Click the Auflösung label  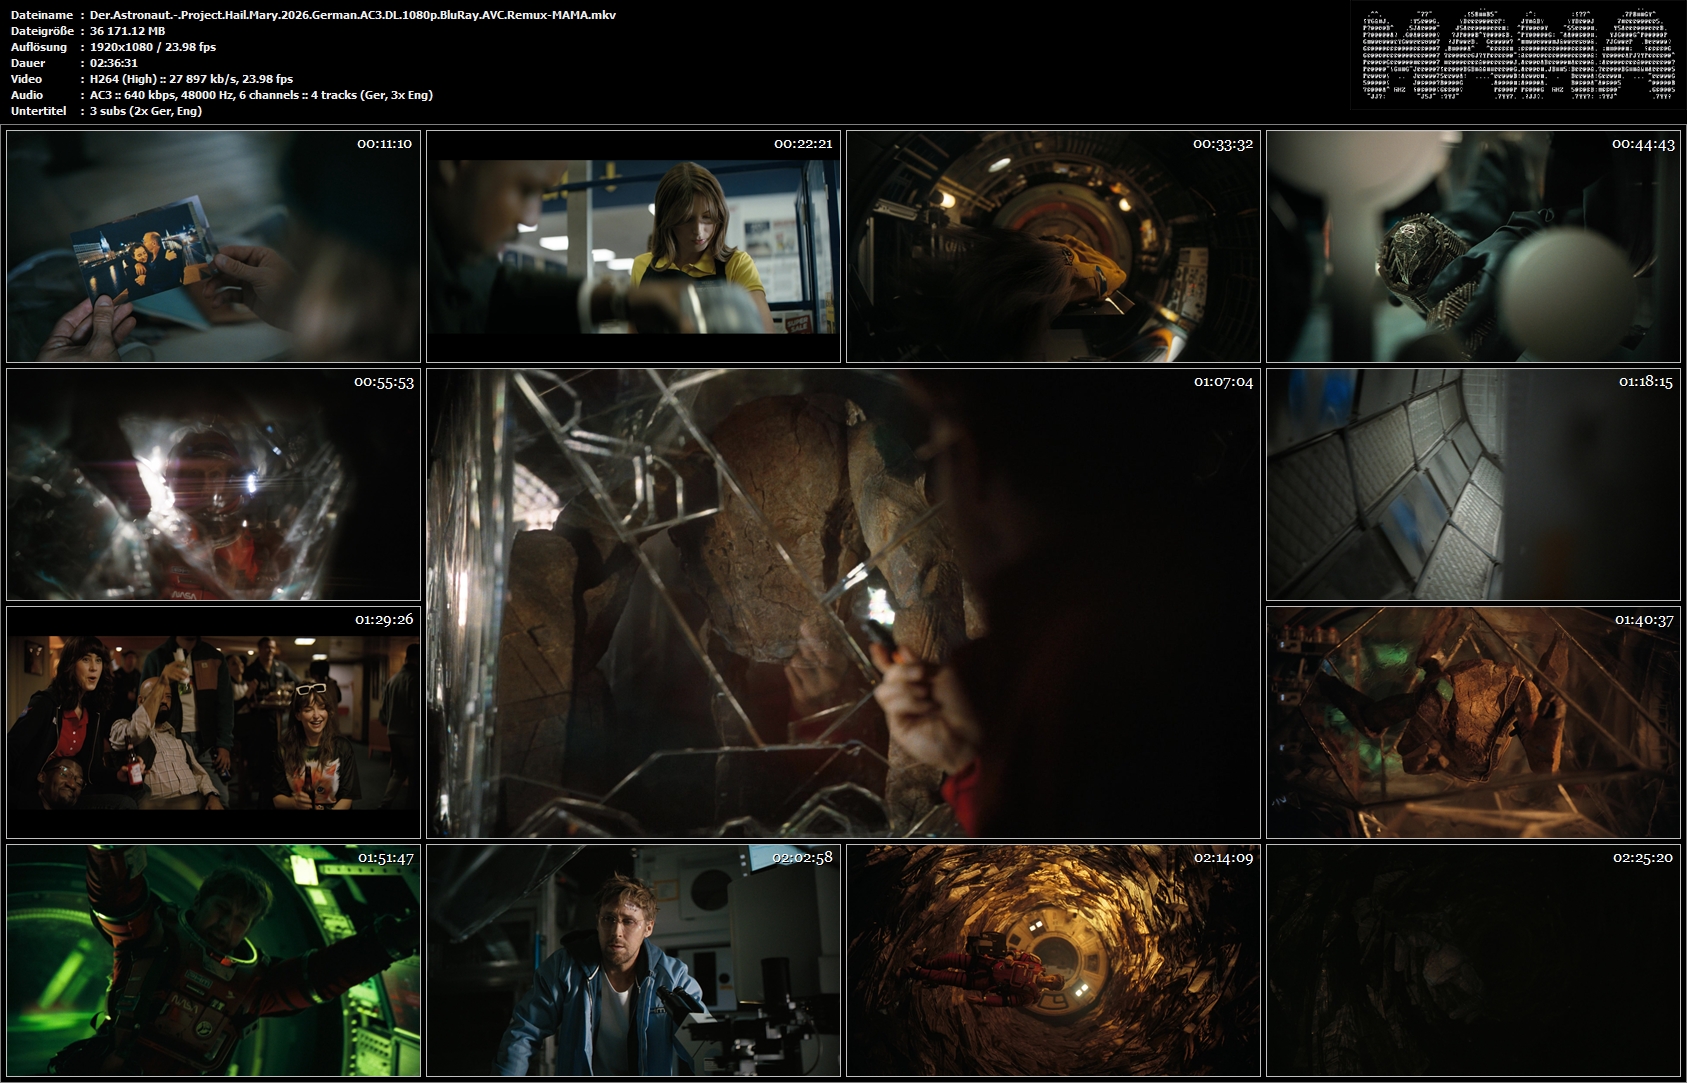[39, 47]
